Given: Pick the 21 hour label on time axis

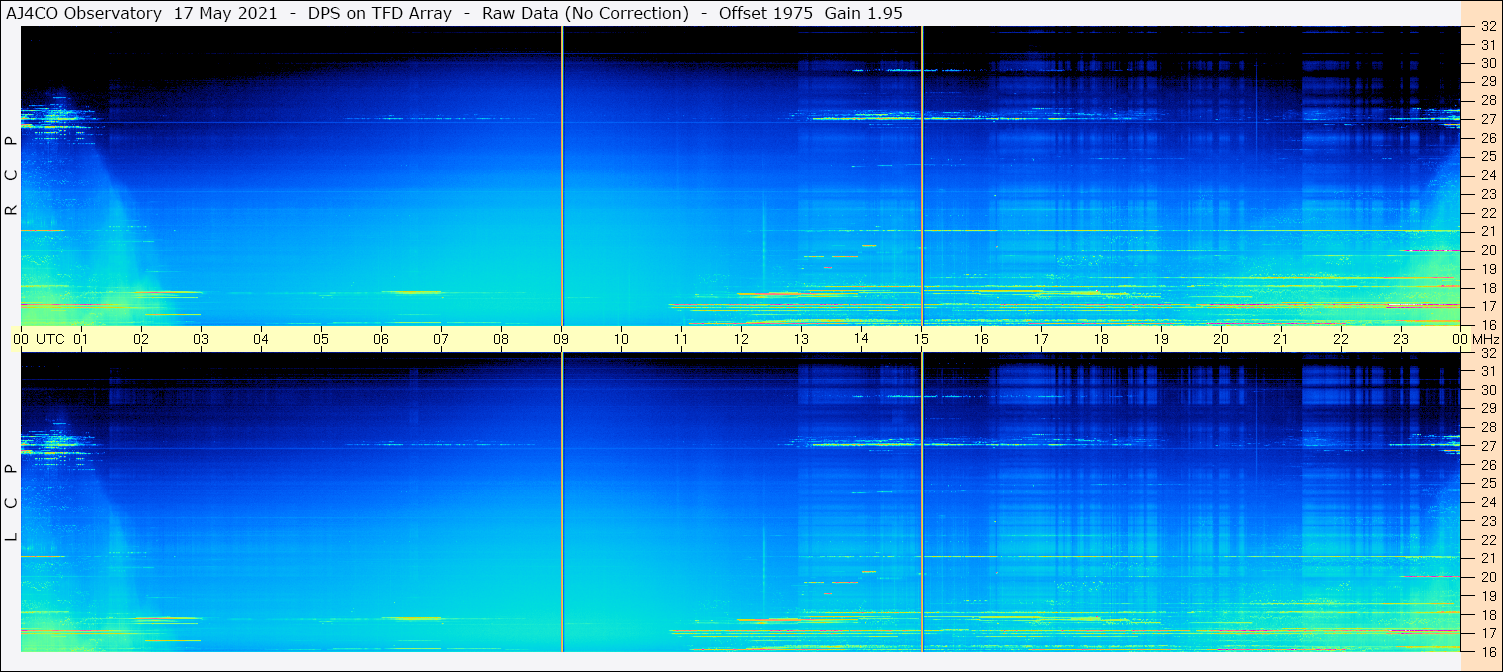Looking at the screenshot, I should 1281,339.
